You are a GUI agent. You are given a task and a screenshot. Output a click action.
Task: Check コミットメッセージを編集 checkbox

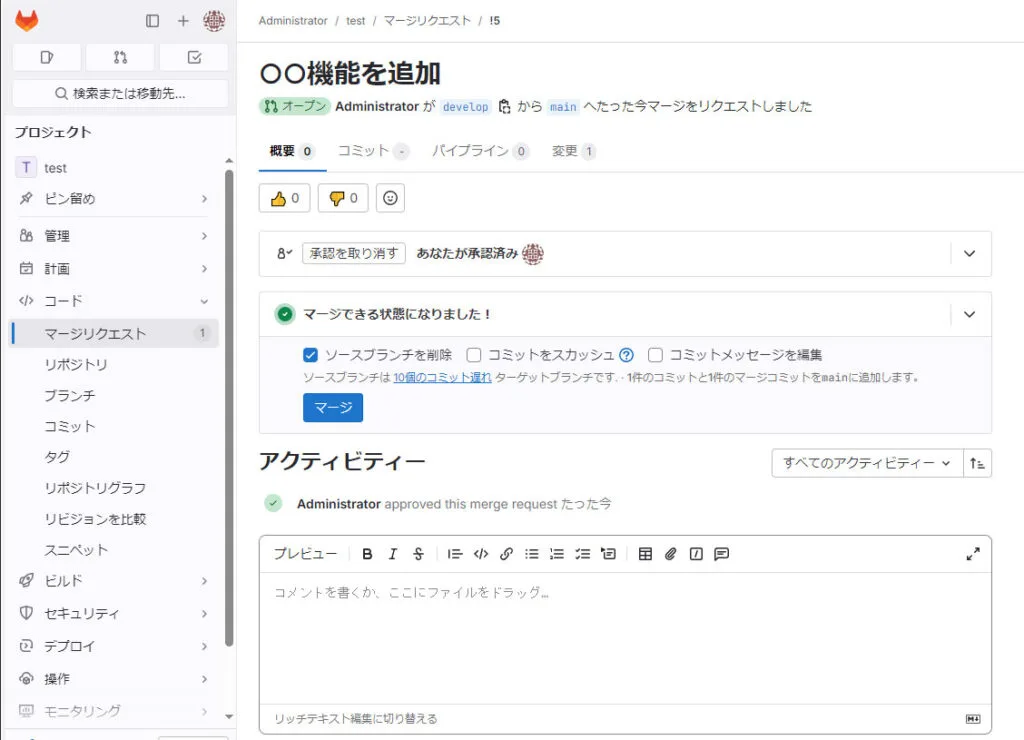pyautogui.click(x=655, y=355)
